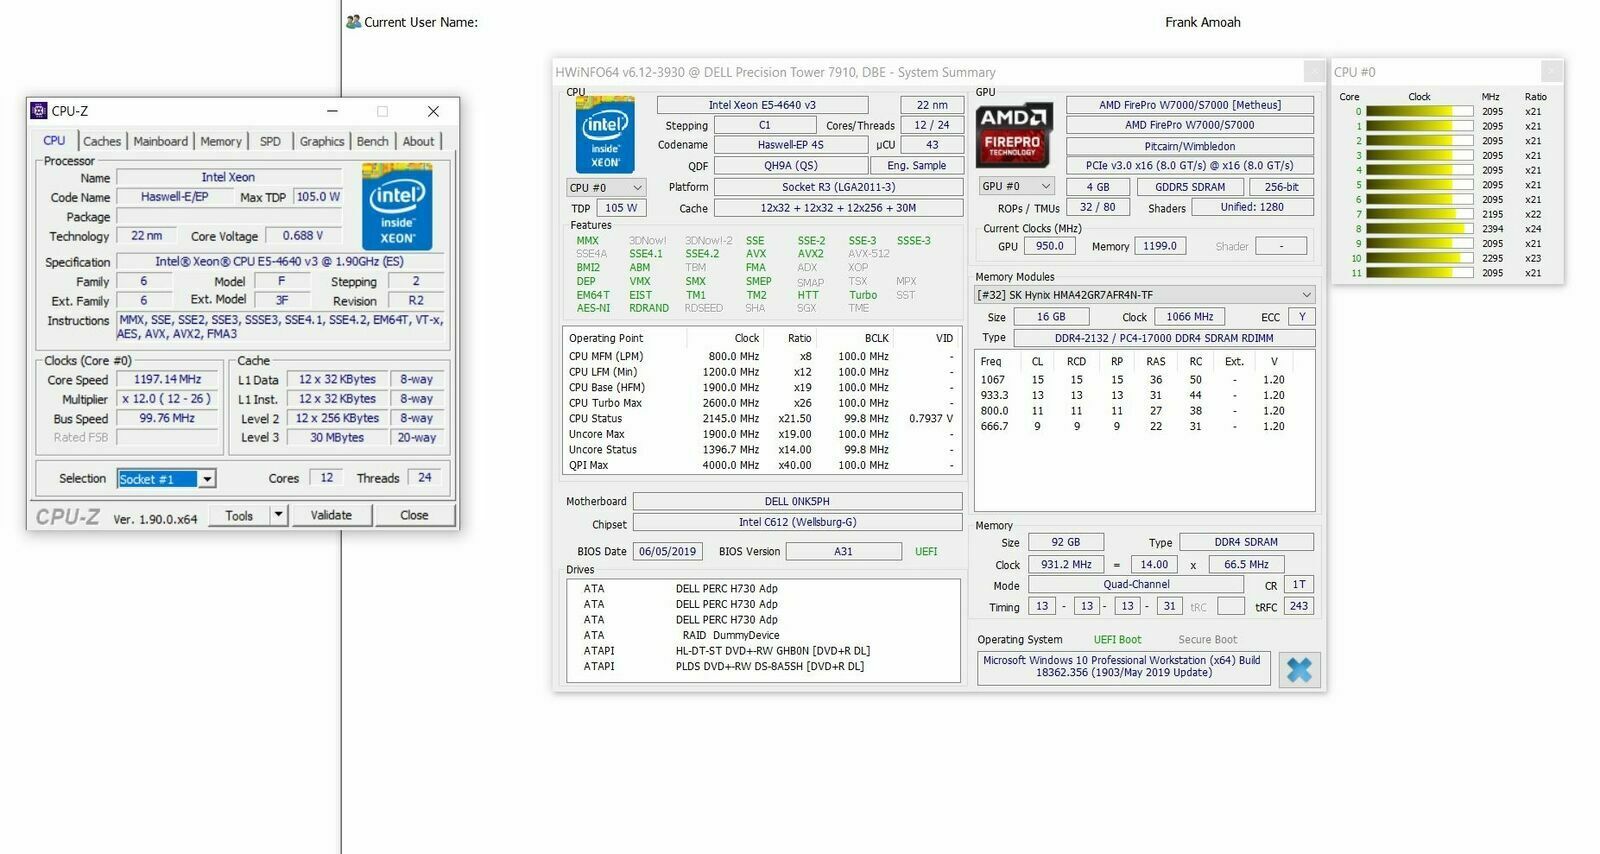Click the BIOS Version A31 field
1600x854 pixels.
[x=843, y=552]
